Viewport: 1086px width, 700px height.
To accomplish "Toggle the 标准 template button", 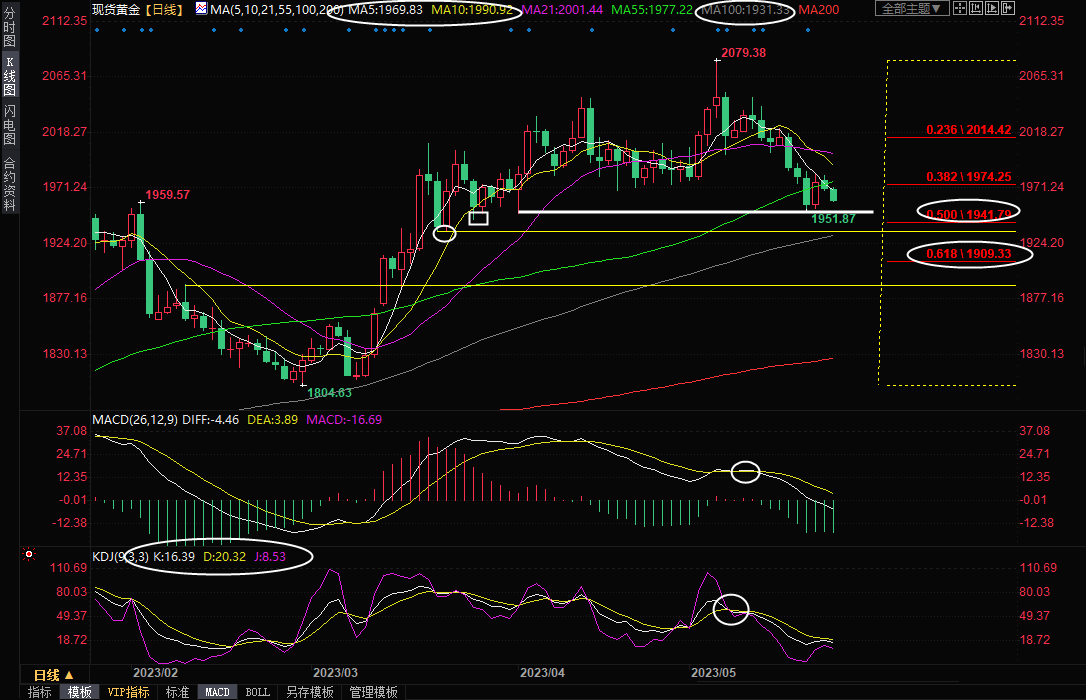I will 177,692.
